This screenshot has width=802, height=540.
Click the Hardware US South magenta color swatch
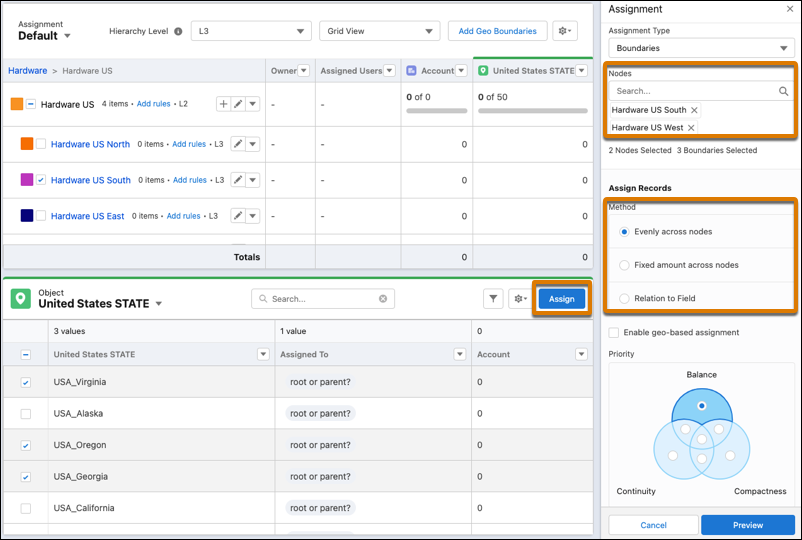pyautogui.click(x=27, y=180)
